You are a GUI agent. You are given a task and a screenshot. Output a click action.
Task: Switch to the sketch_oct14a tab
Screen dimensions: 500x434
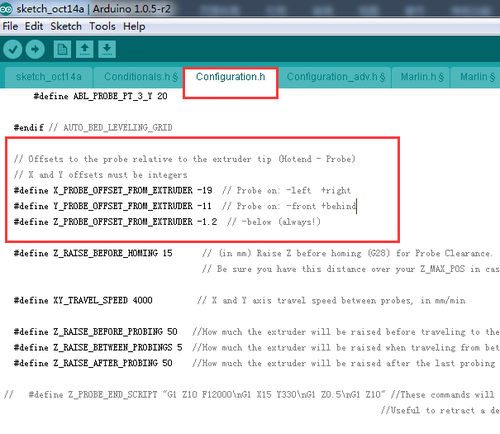(49, 77)
